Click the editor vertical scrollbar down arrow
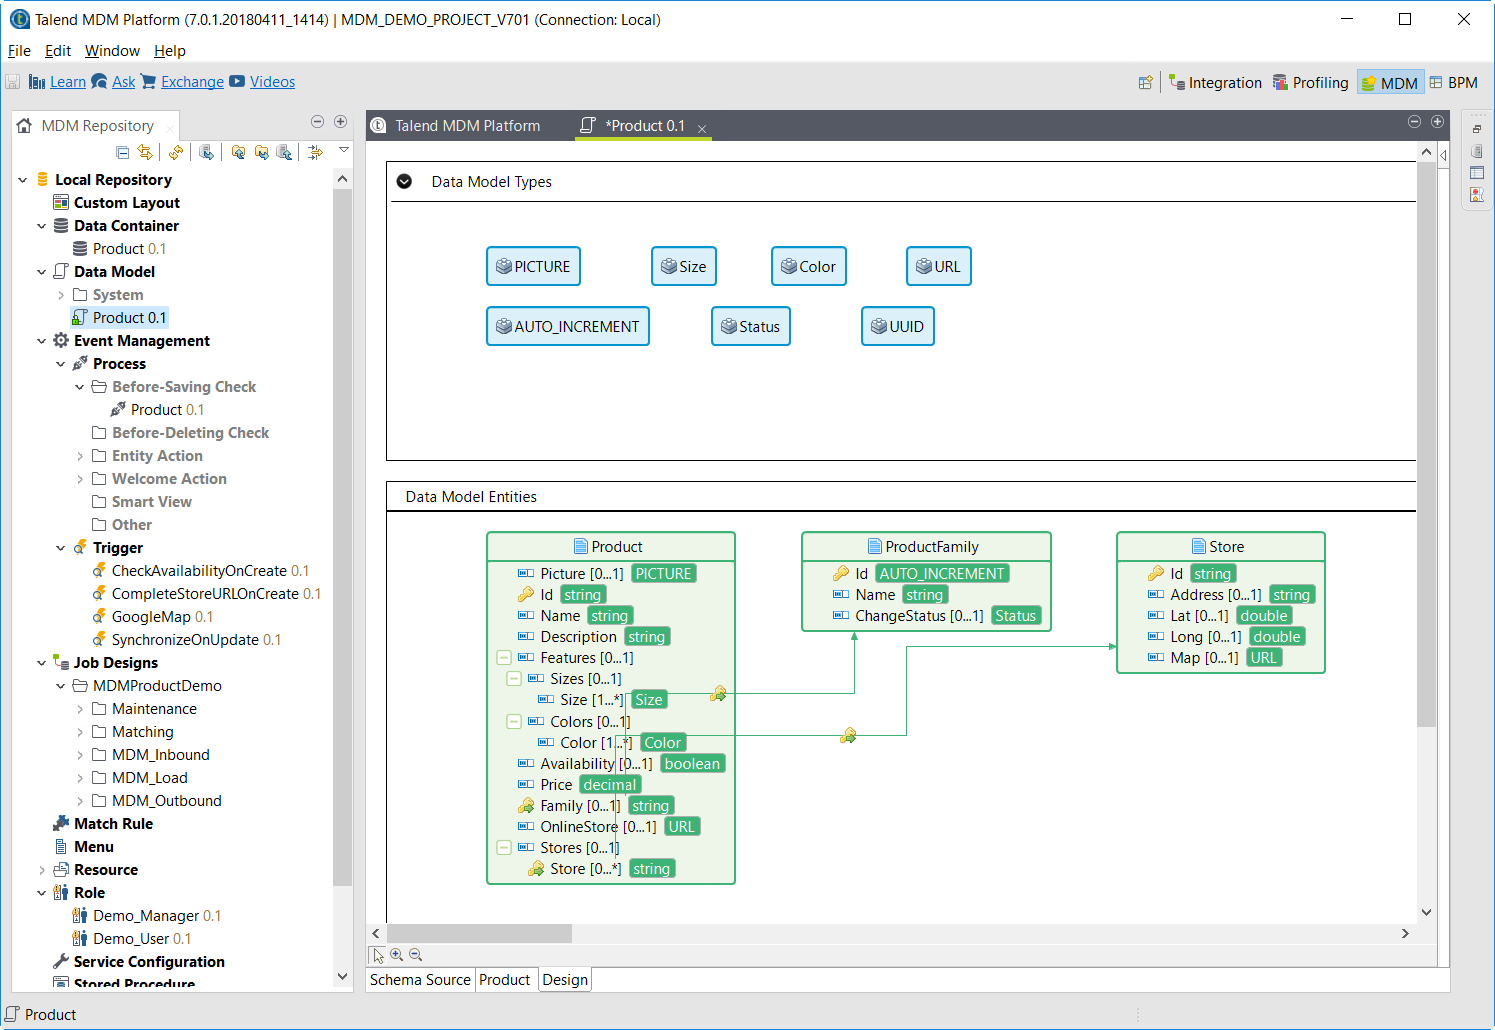 tap(1426, 912)
